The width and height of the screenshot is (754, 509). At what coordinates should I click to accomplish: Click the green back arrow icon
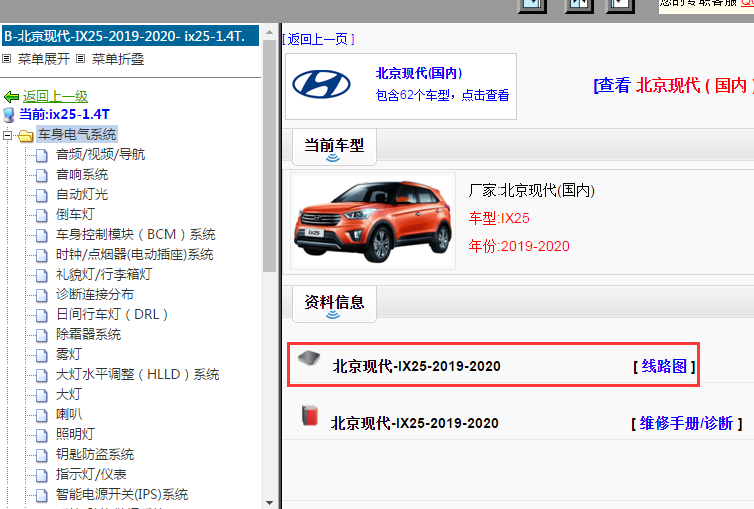pyautogui.click(x=11, y=97)
